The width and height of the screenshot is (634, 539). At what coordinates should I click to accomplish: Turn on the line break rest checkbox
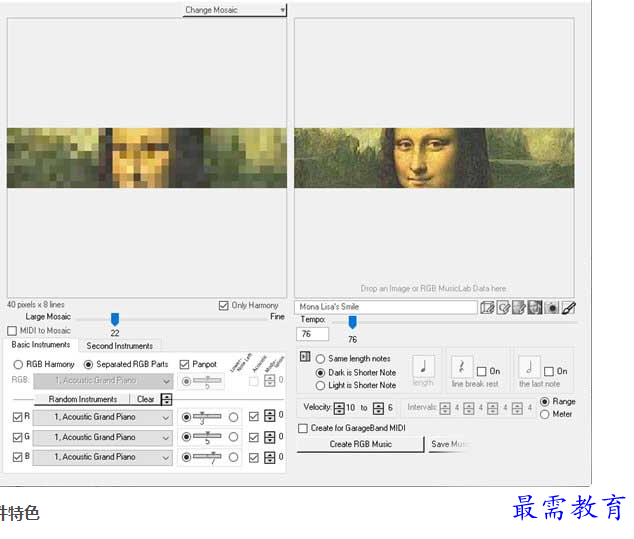click(x=481, y=372)
